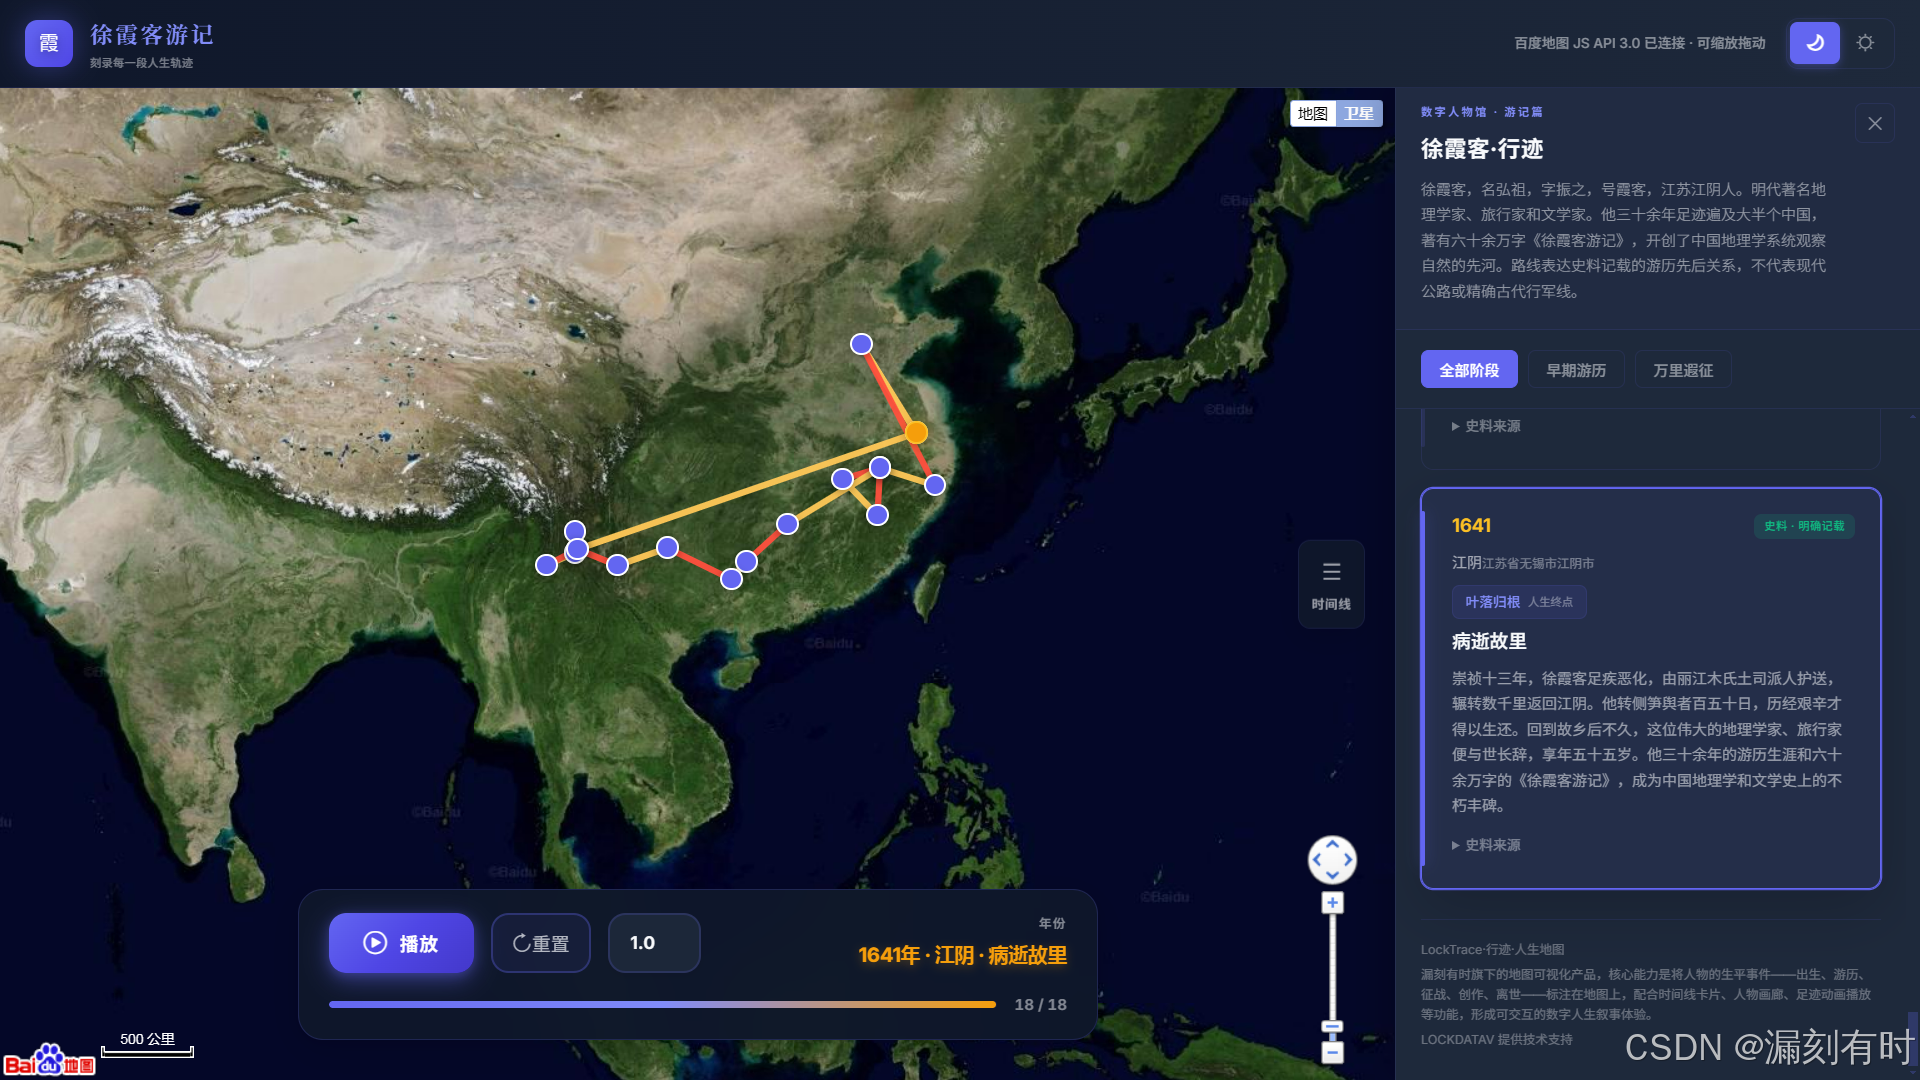Open the 全部阶段 tab
The width and height of the screenshot is (1920, 1080).
click(x=1469, y=369)
